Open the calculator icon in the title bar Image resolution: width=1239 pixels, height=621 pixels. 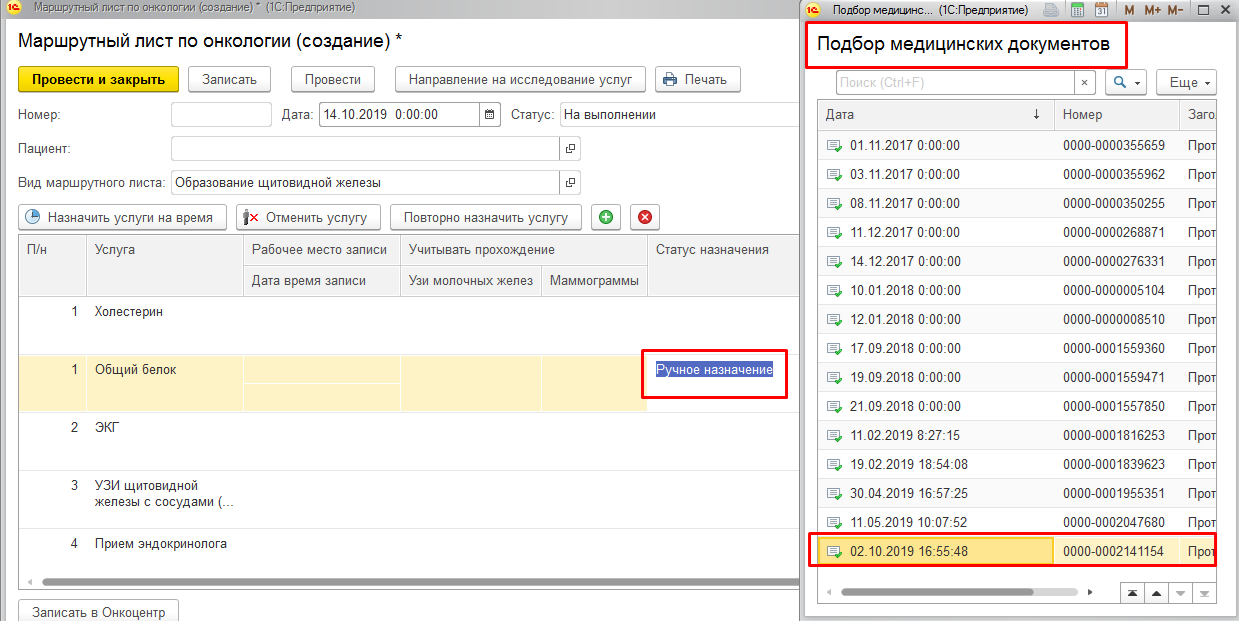[x=1078, y=10]
